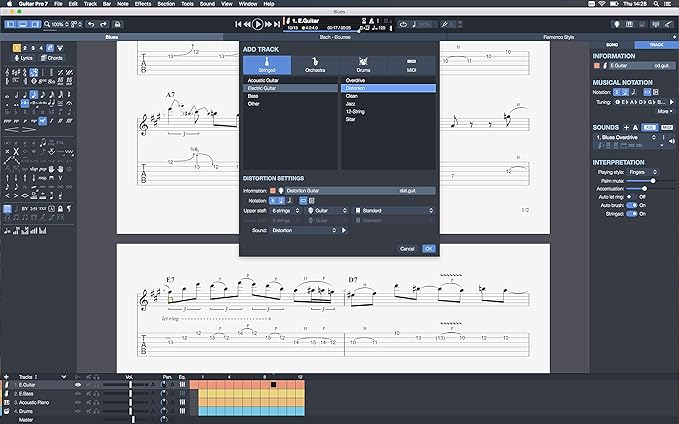Open the Effects menu
This screenshot has width=679, height=424.
tap(142, 4)
